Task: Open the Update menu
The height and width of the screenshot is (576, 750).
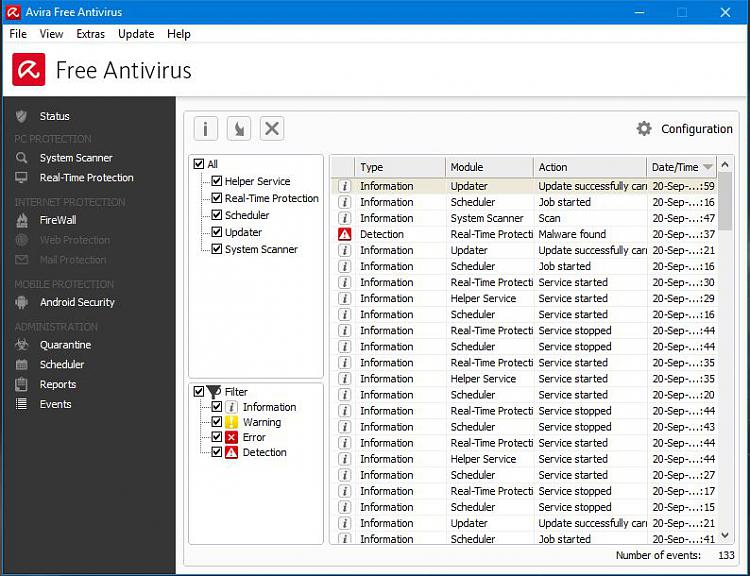Action: click(x=136, y=34)
